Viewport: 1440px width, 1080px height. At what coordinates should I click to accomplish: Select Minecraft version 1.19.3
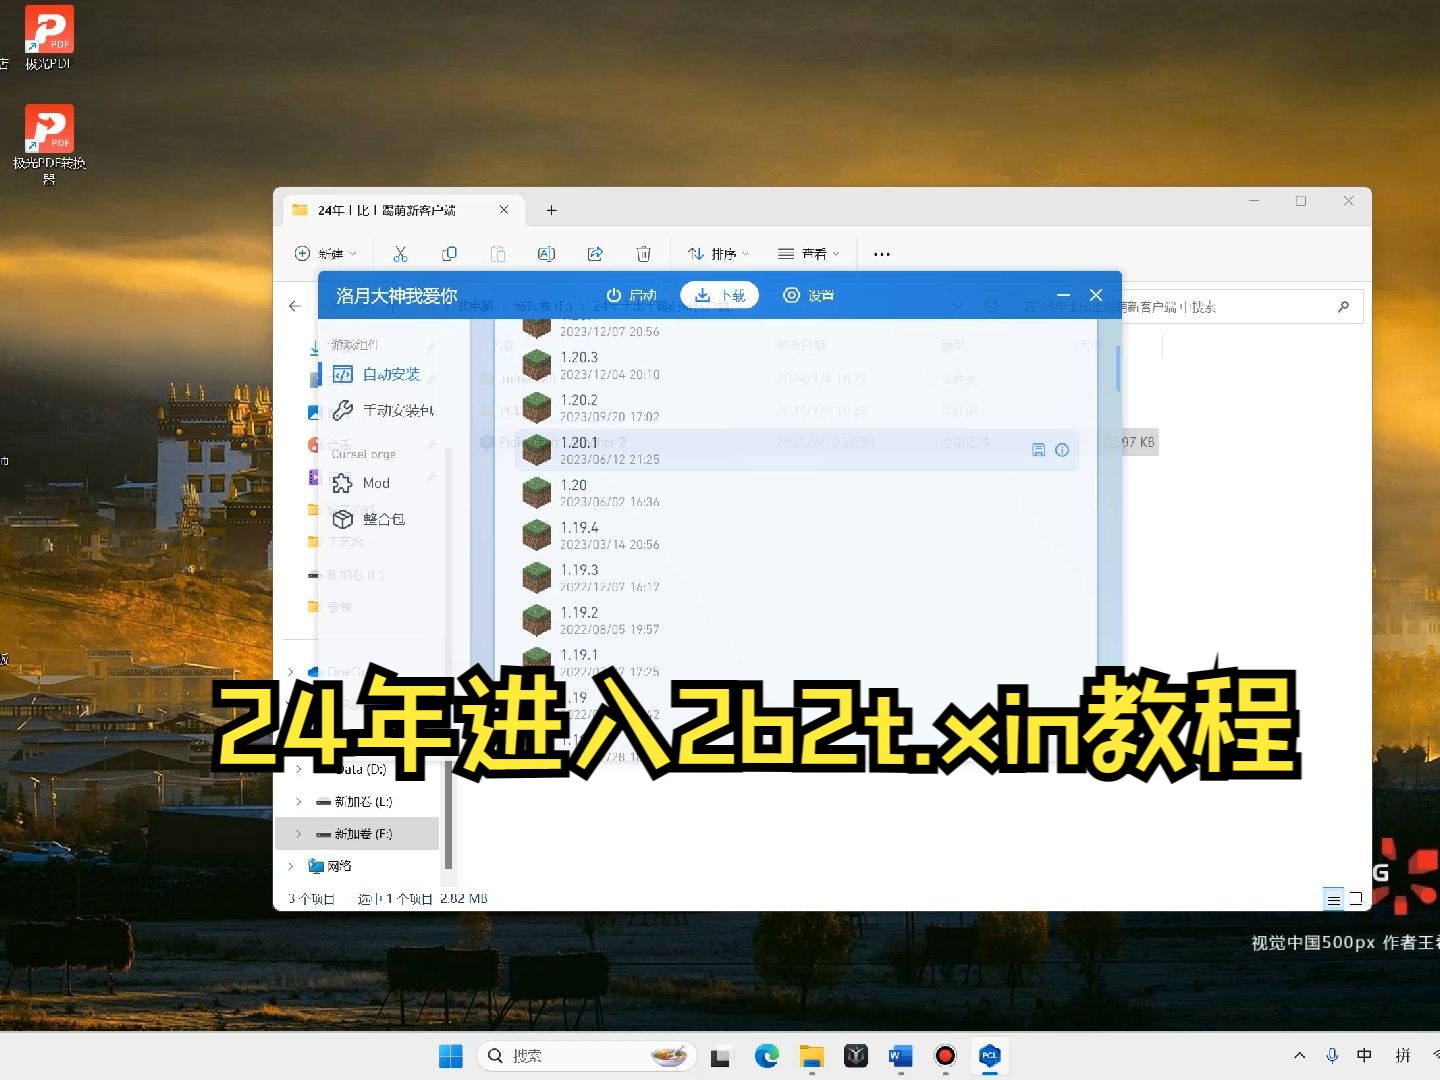coord(797,577)
